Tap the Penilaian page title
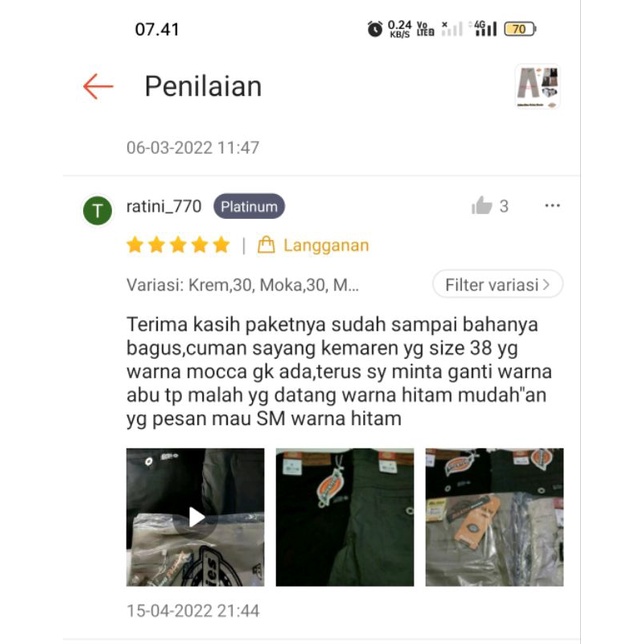644x644 pixels. coord(203,86)
